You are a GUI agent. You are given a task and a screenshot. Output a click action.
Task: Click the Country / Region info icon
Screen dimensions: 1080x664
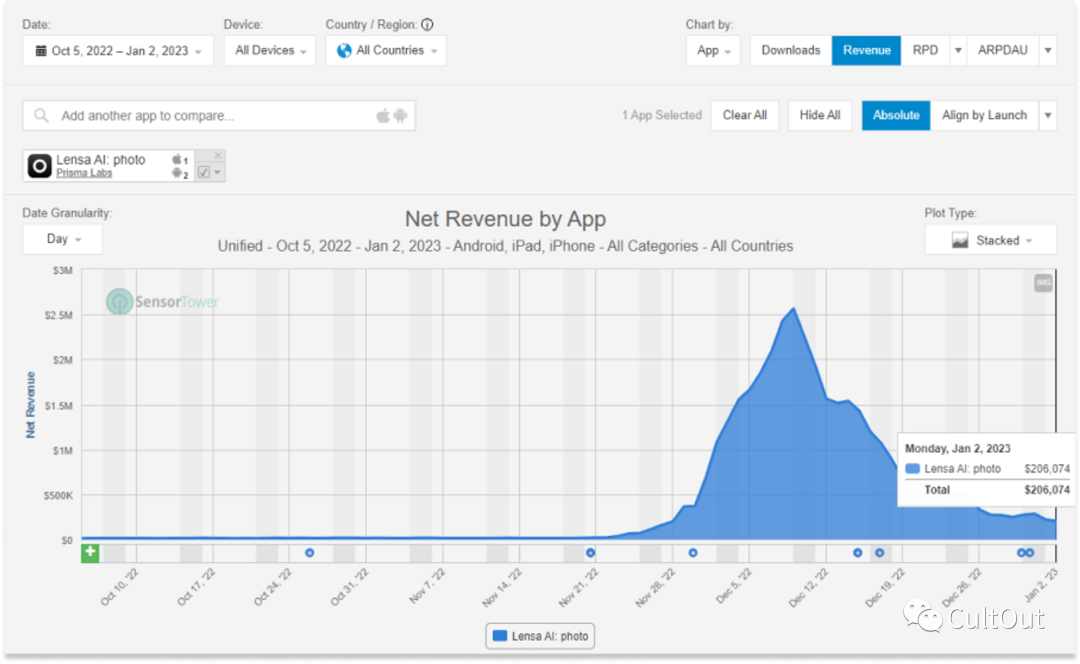coord(427,25)
